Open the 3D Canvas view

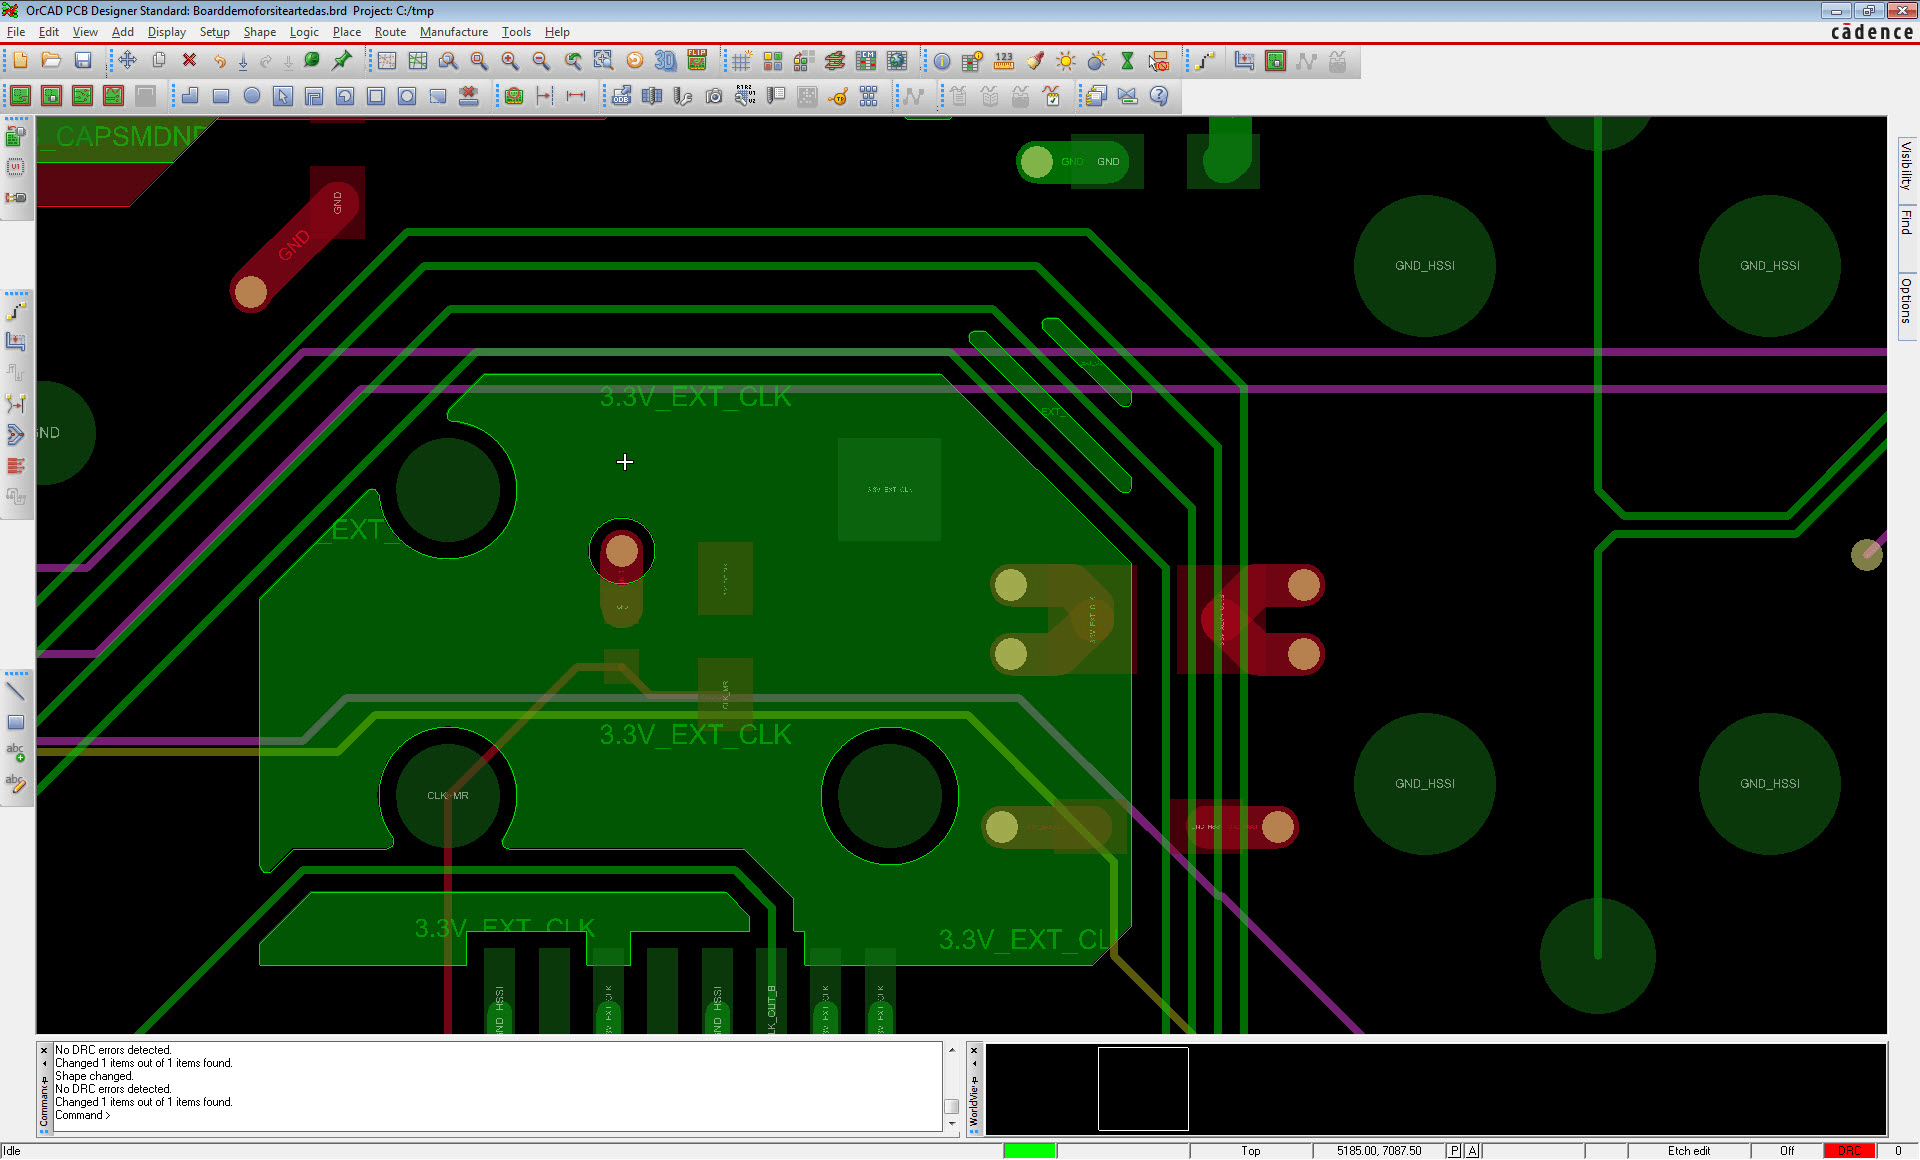point(665,62)
